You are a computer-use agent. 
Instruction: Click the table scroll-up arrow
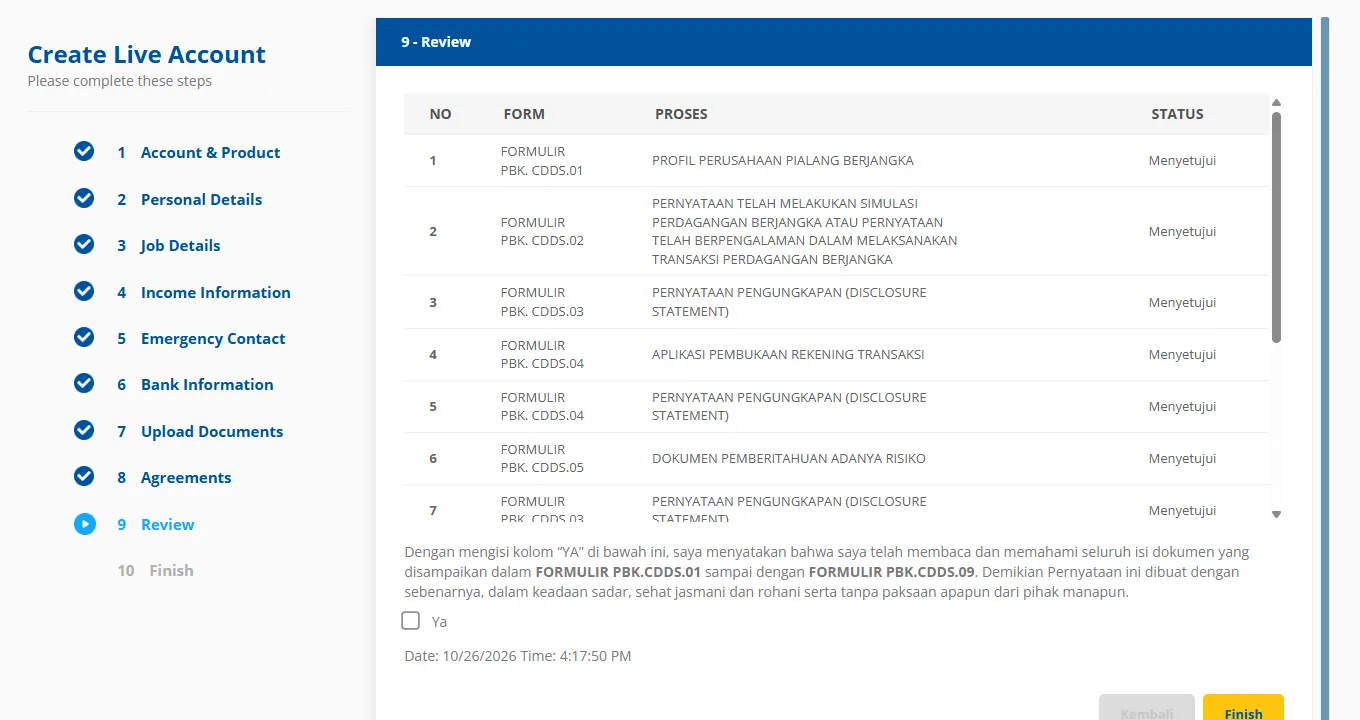coord(1276,102)
